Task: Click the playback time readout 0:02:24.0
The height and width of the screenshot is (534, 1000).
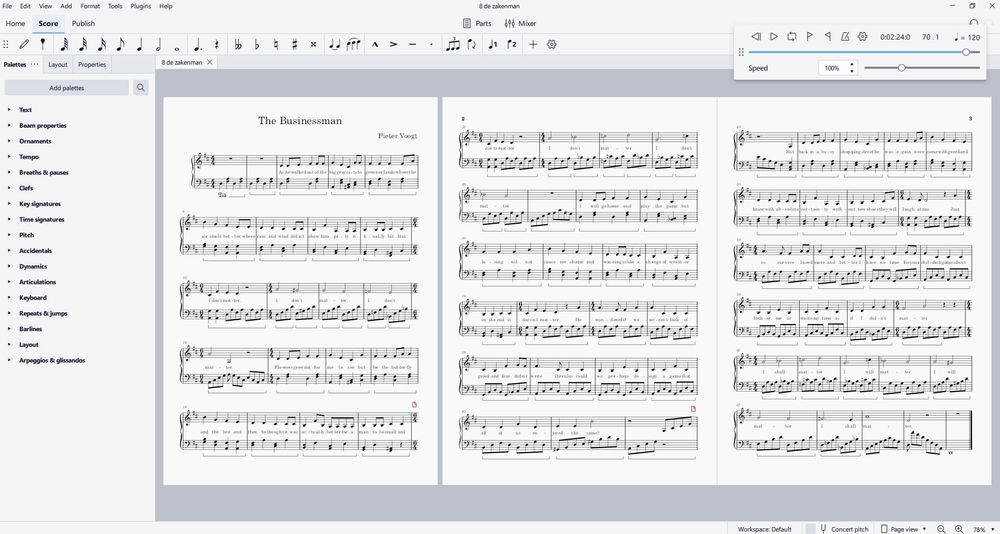Action: 895,37
